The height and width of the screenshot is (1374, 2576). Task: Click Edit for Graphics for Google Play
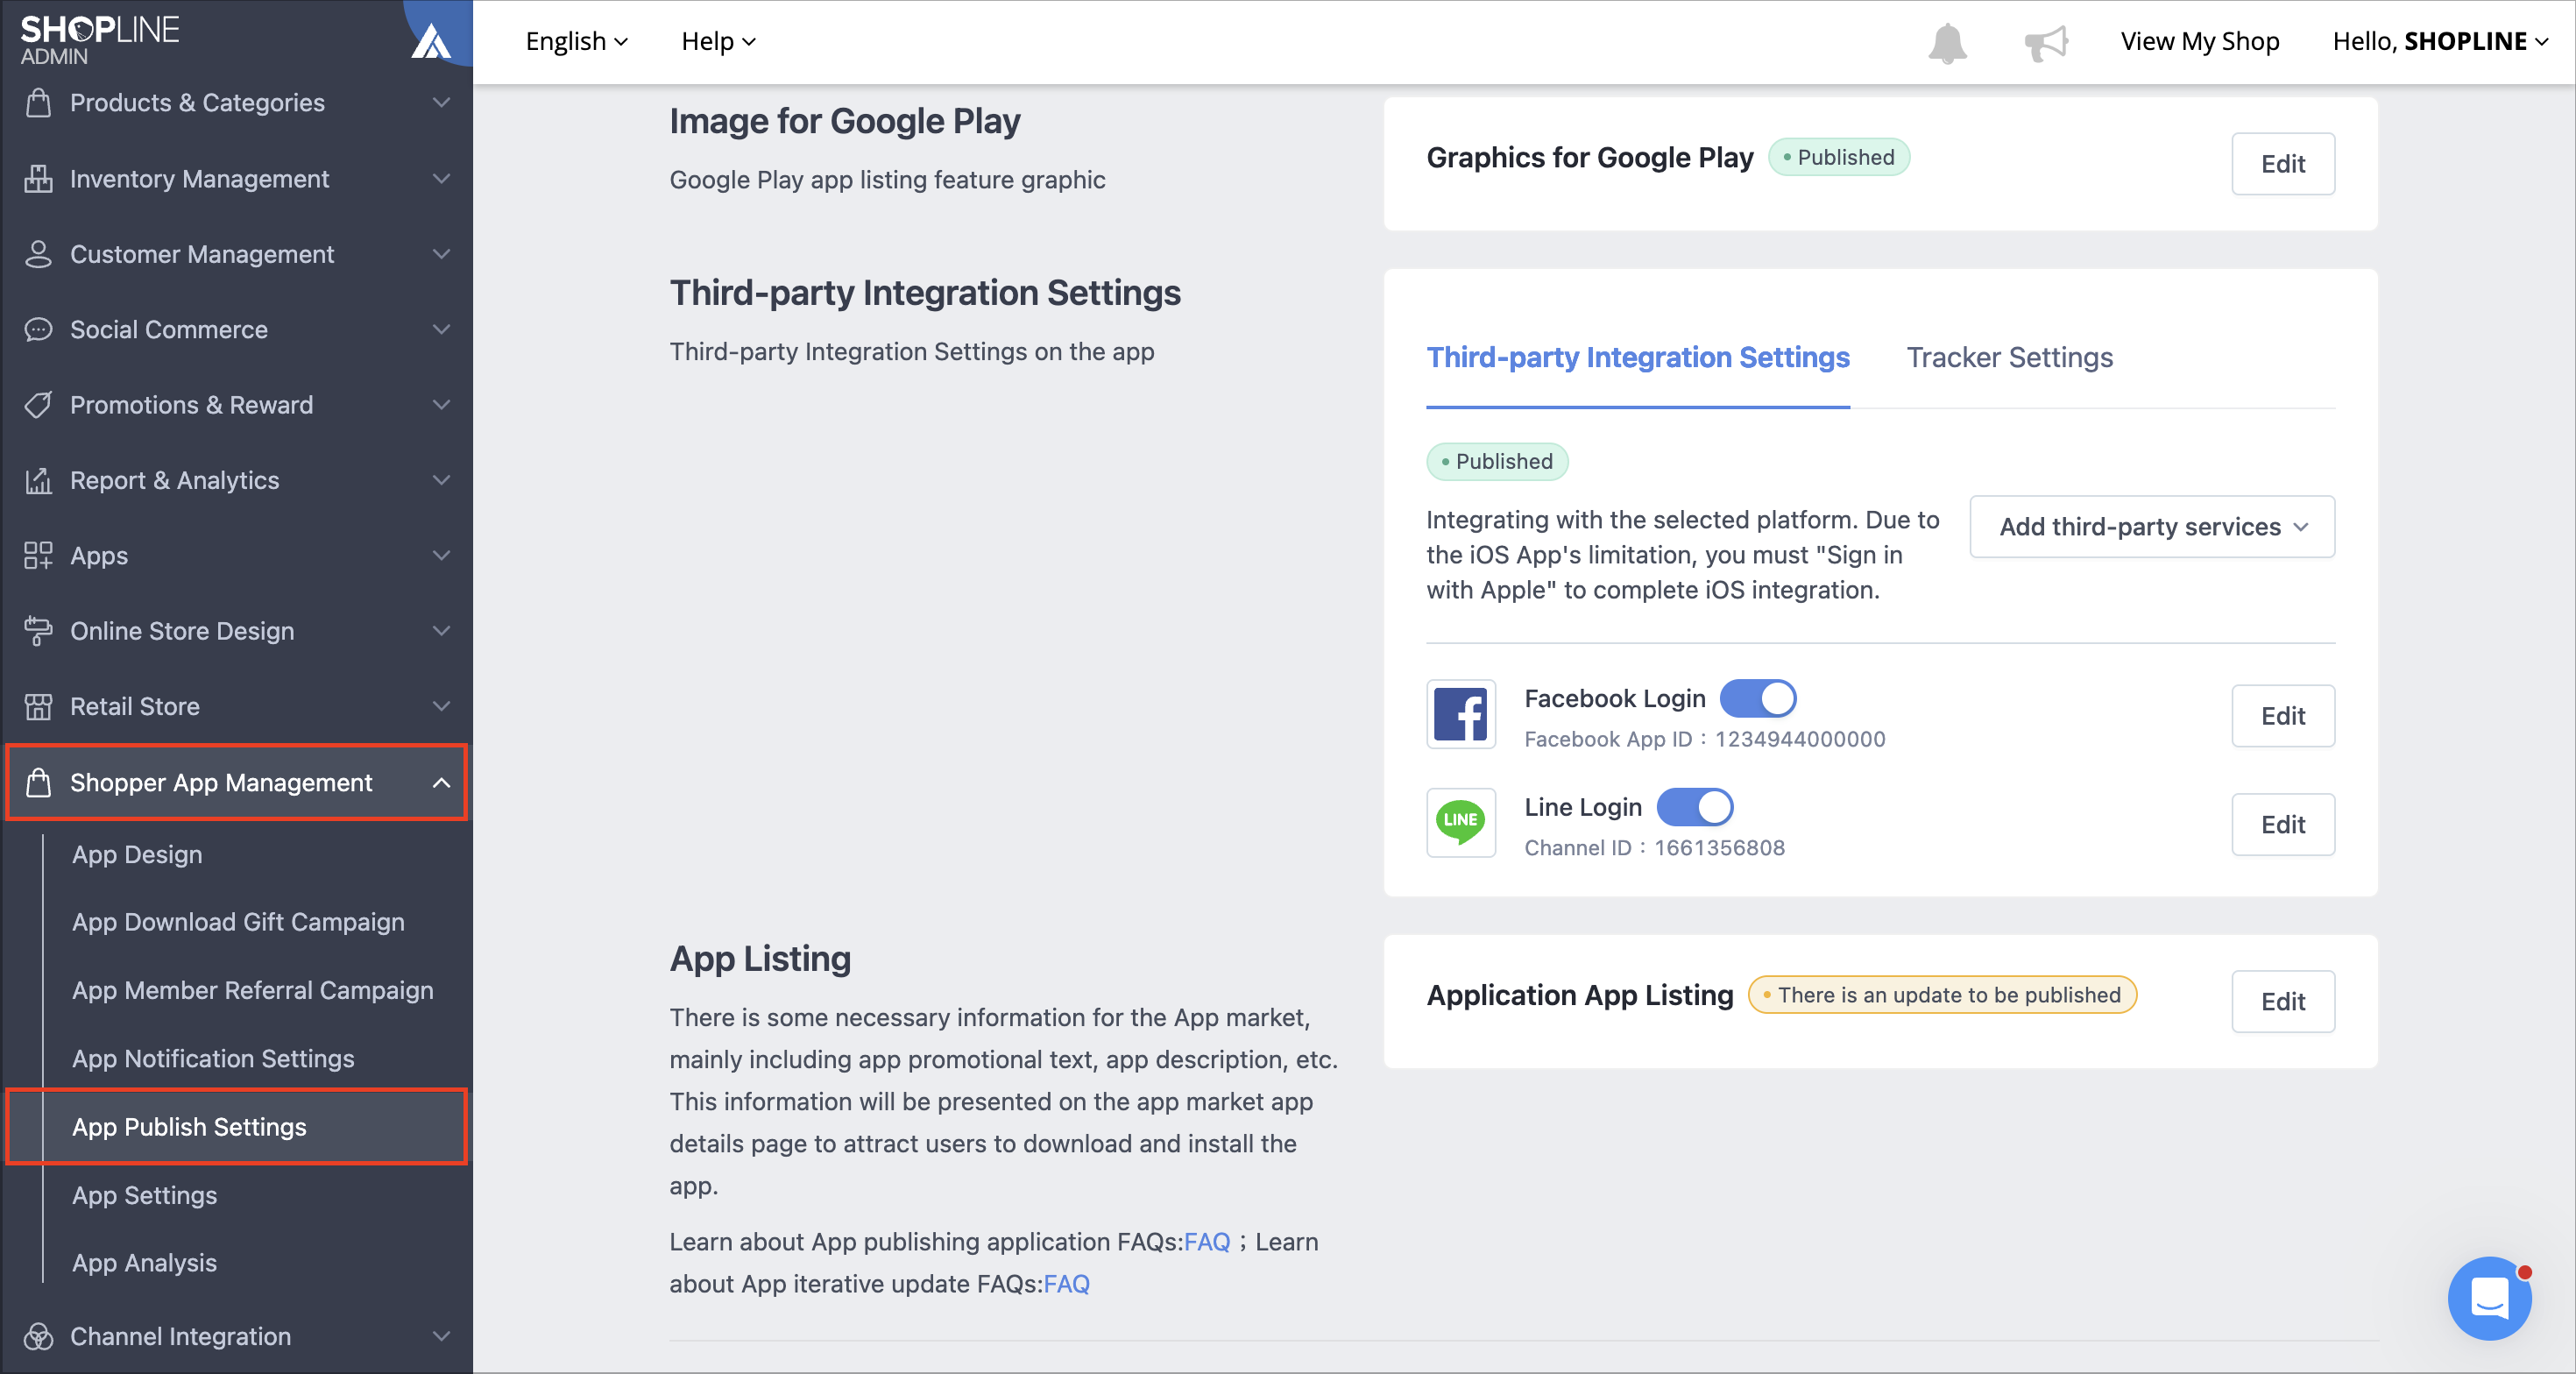tap(2283, 164)
